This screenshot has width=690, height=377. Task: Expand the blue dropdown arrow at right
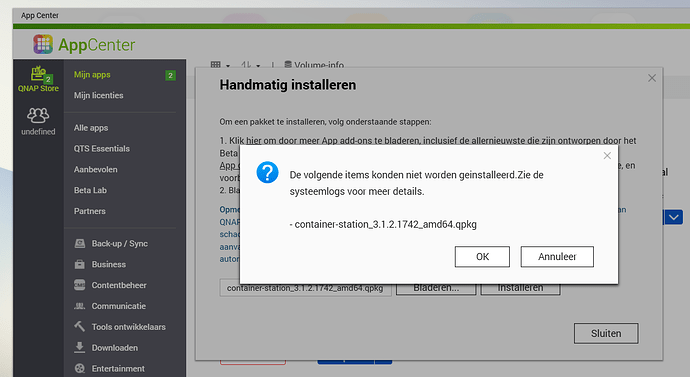click(674, 217)
